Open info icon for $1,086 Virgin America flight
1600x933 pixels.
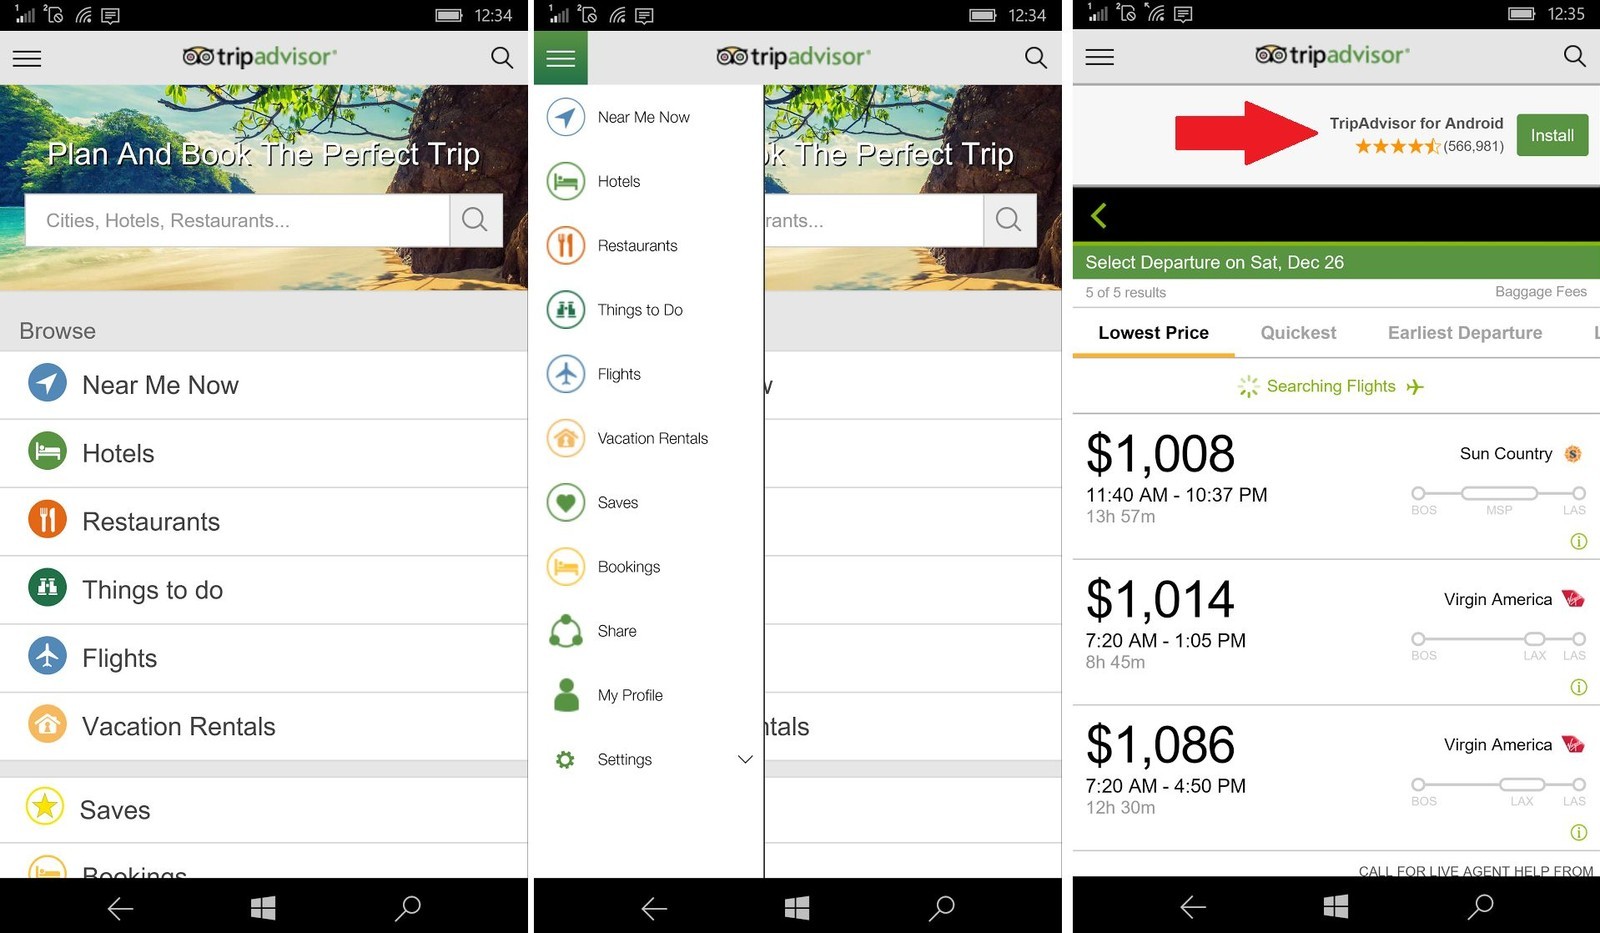pyautogui.click(x=1578, y=832)
